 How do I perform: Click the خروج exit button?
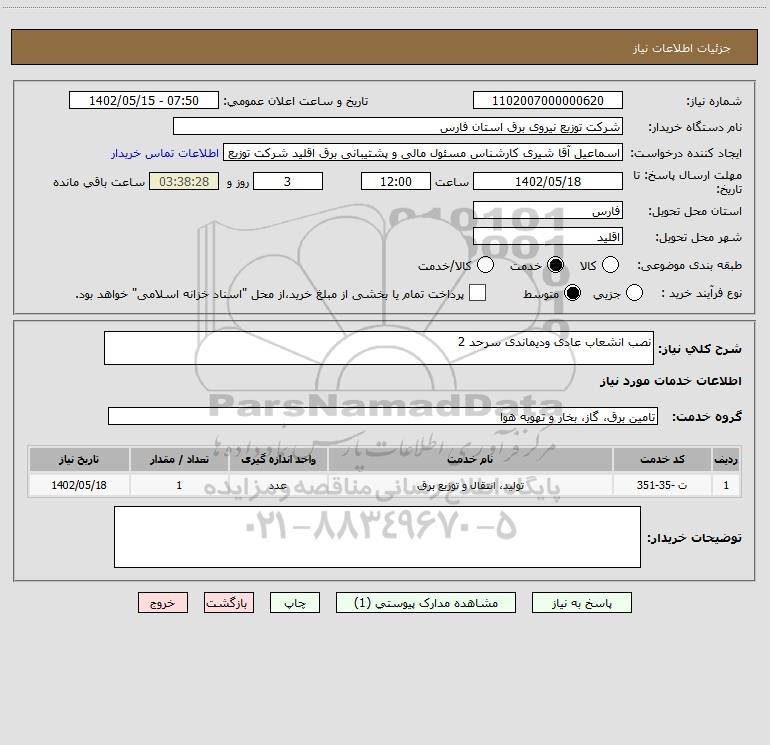tap(163, 603)
